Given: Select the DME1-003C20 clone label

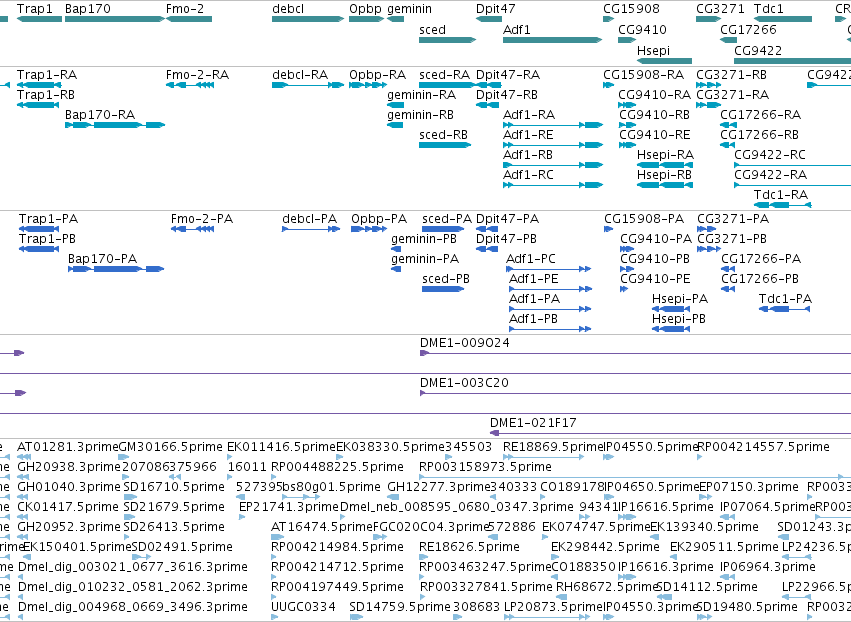Looking at the screenshot, I should [x=464, y=383].
